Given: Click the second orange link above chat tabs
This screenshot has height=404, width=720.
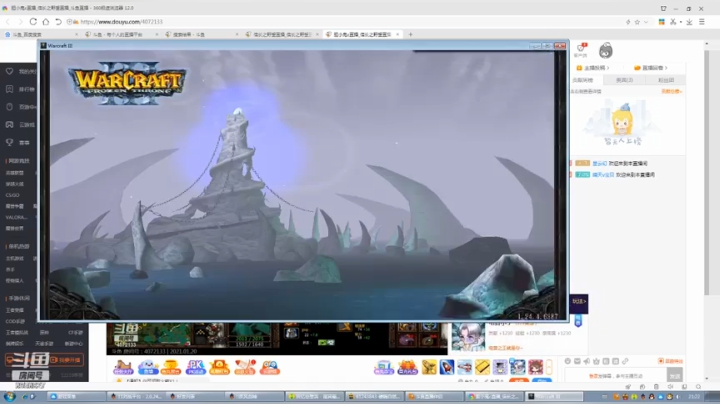Looking at the screenshot, I should (x=651, y=68).
